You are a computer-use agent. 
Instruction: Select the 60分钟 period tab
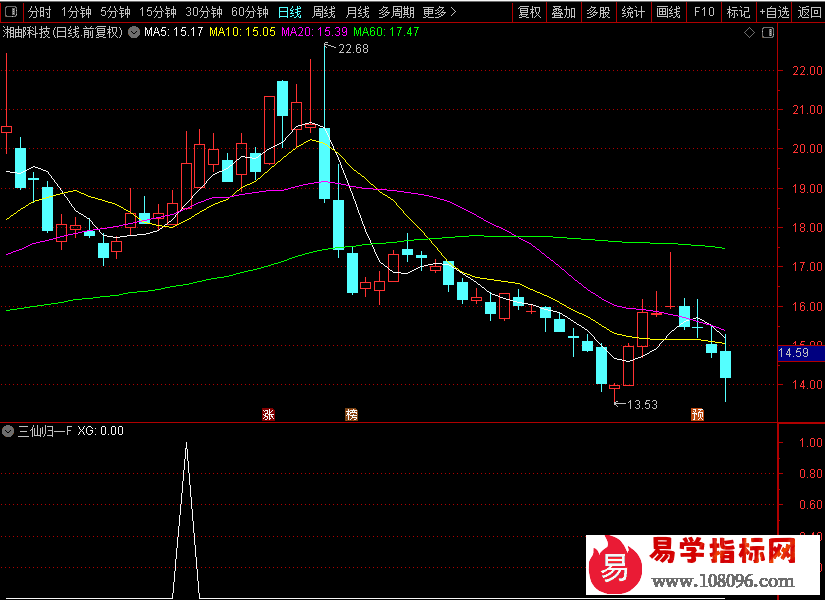tap(250, 12)
